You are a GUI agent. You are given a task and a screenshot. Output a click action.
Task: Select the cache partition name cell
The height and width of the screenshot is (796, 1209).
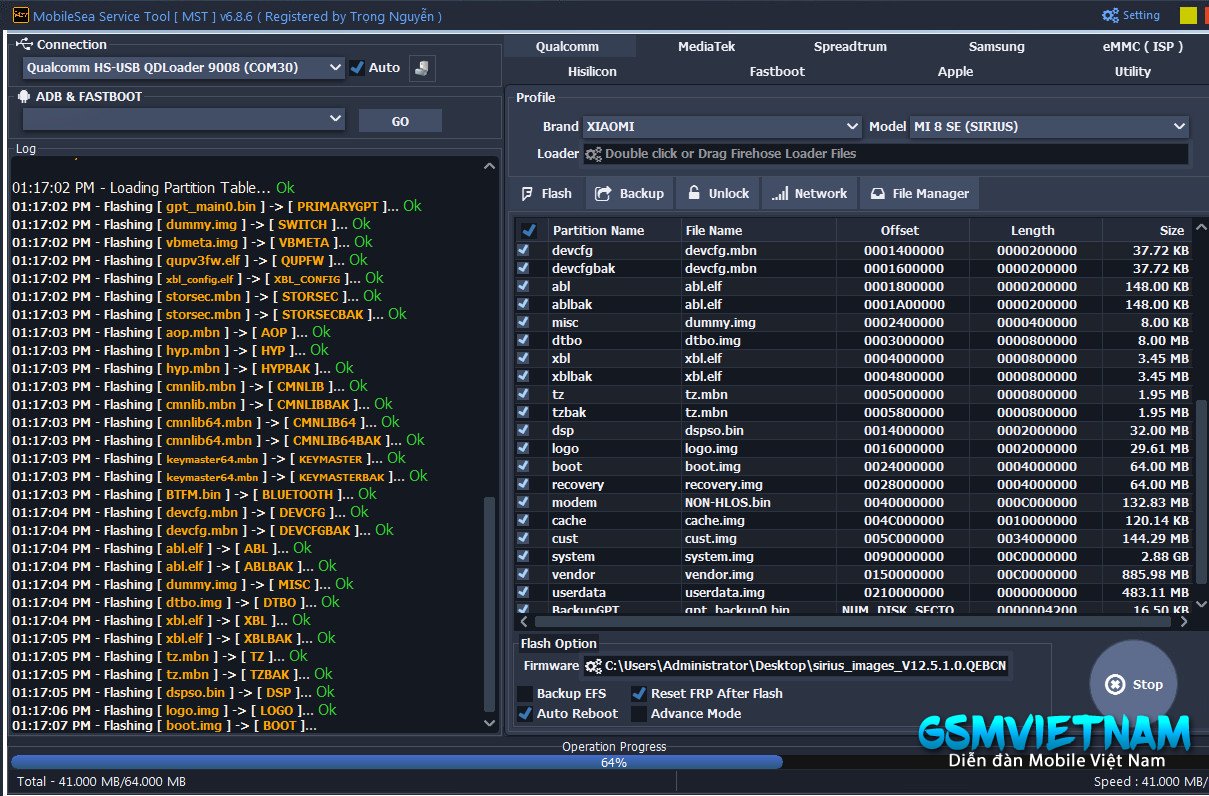(613, 520)
